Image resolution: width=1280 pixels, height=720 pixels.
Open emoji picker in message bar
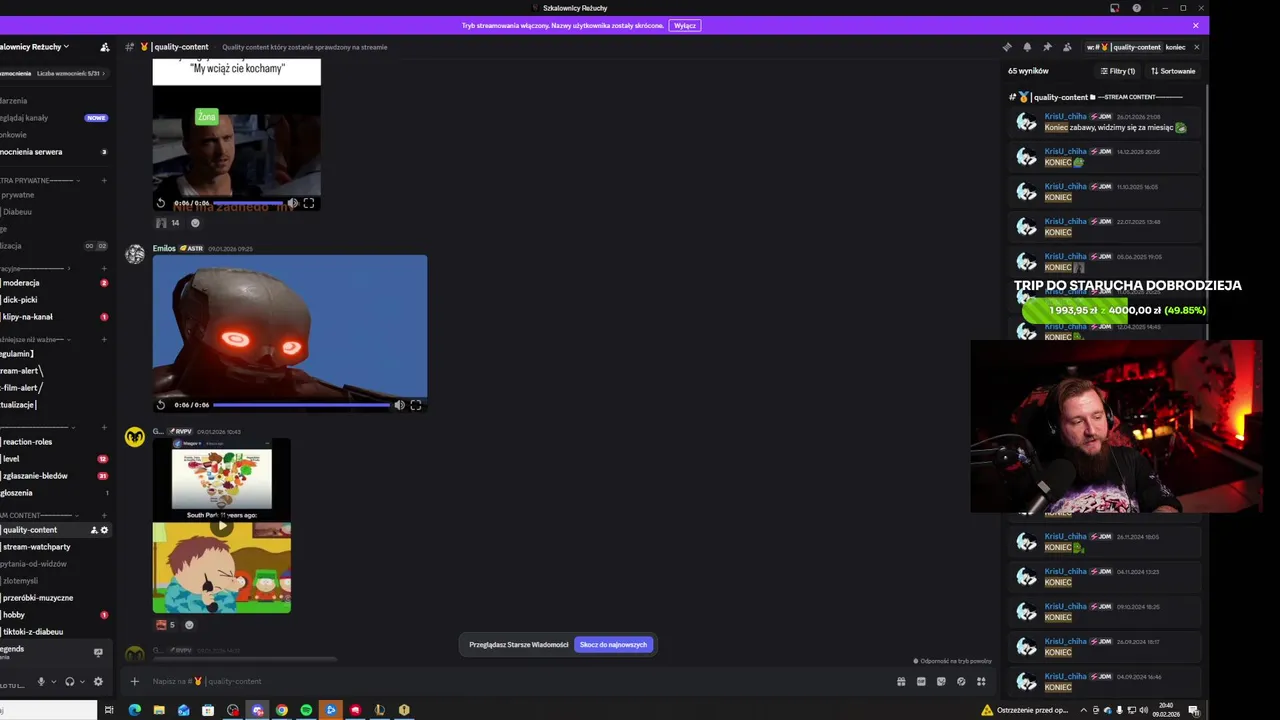961,681
